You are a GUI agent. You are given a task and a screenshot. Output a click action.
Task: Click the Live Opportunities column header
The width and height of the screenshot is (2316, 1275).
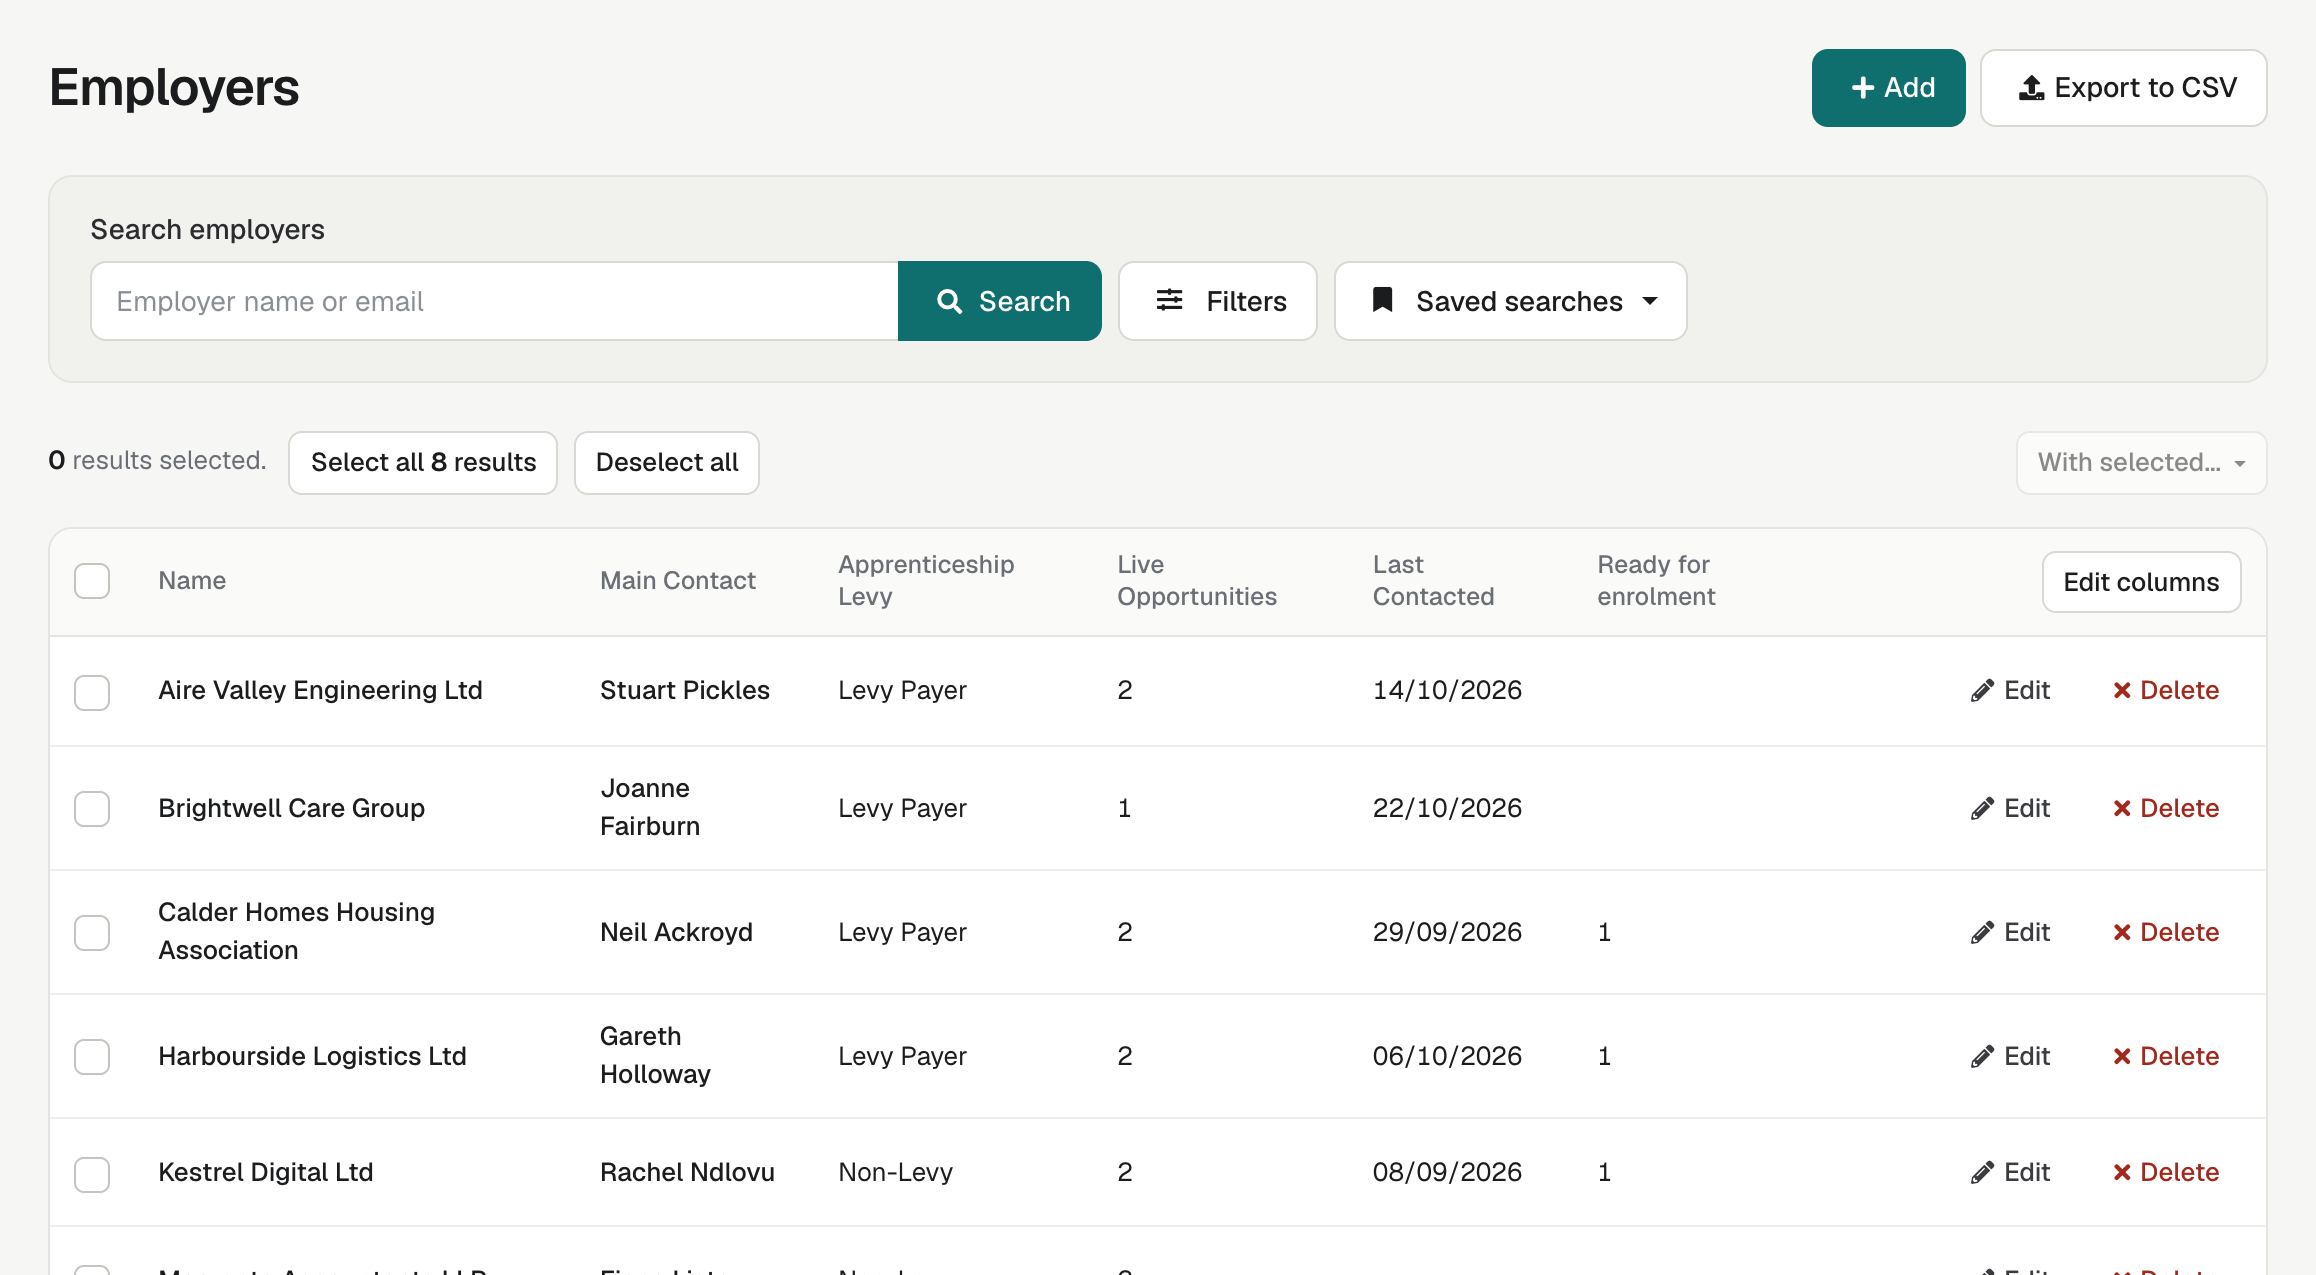coord(1197,581)
